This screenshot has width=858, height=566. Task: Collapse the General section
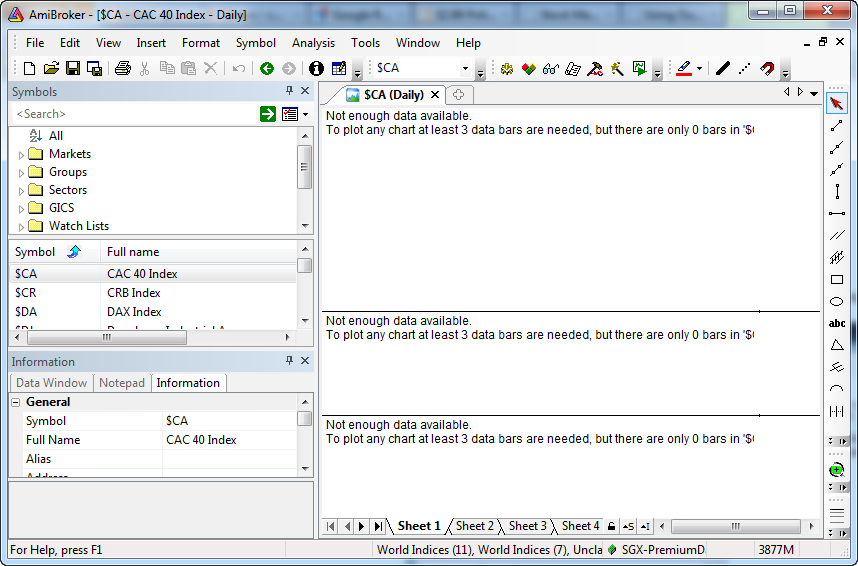16,402
